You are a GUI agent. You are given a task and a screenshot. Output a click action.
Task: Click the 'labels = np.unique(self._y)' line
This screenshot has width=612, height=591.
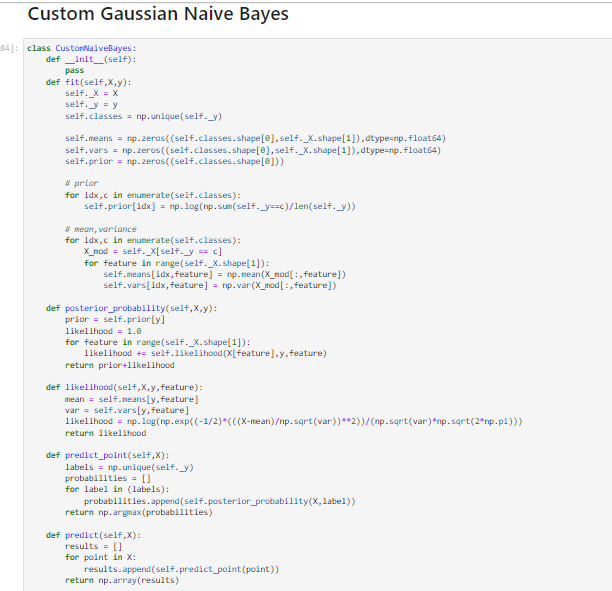129,467
